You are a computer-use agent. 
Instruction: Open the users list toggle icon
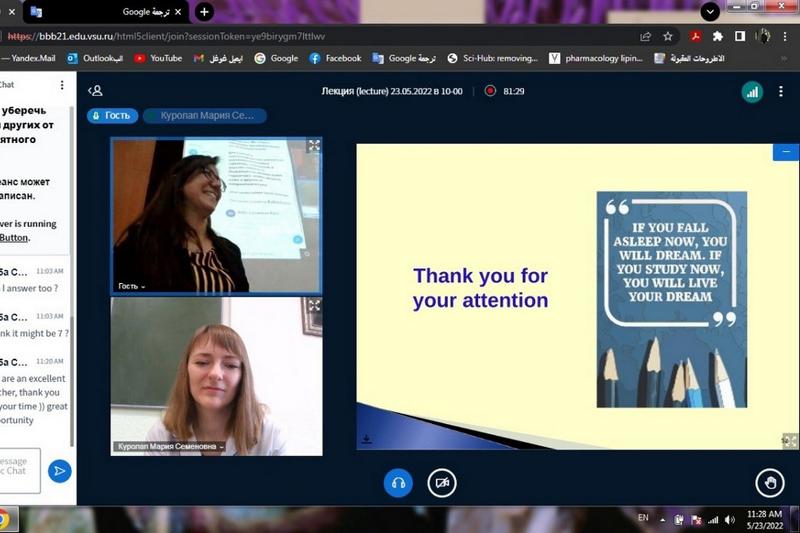click(95, 91)
